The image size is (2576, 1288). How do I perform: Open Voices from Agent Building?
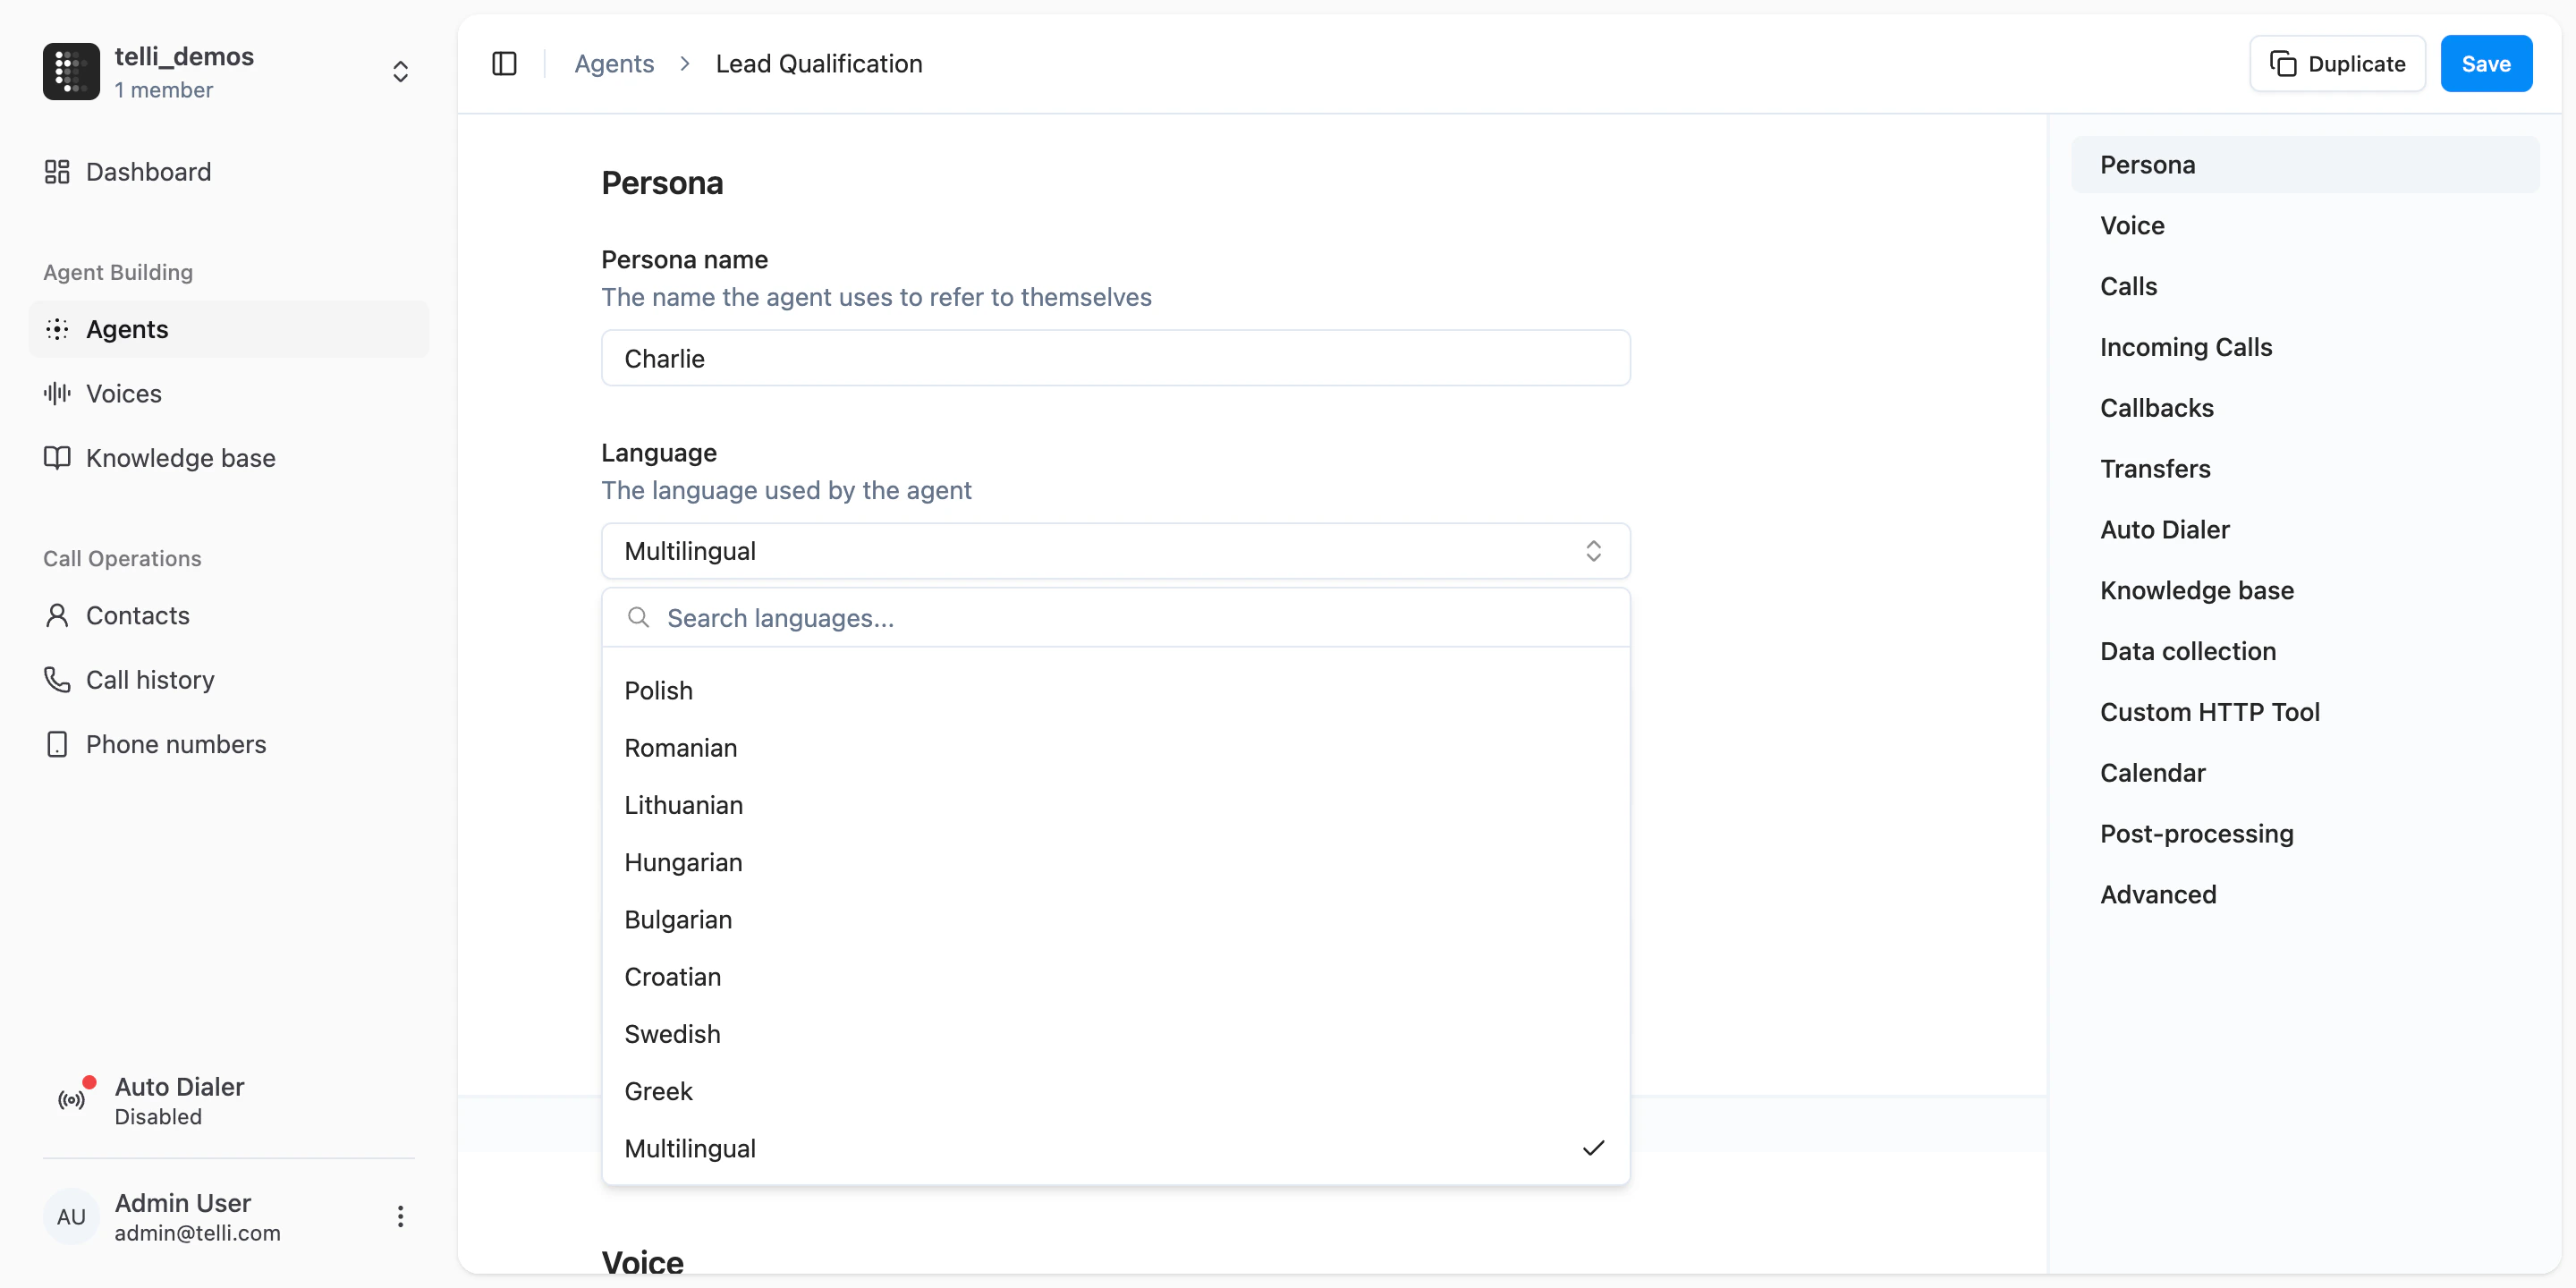tap(124, 393)
